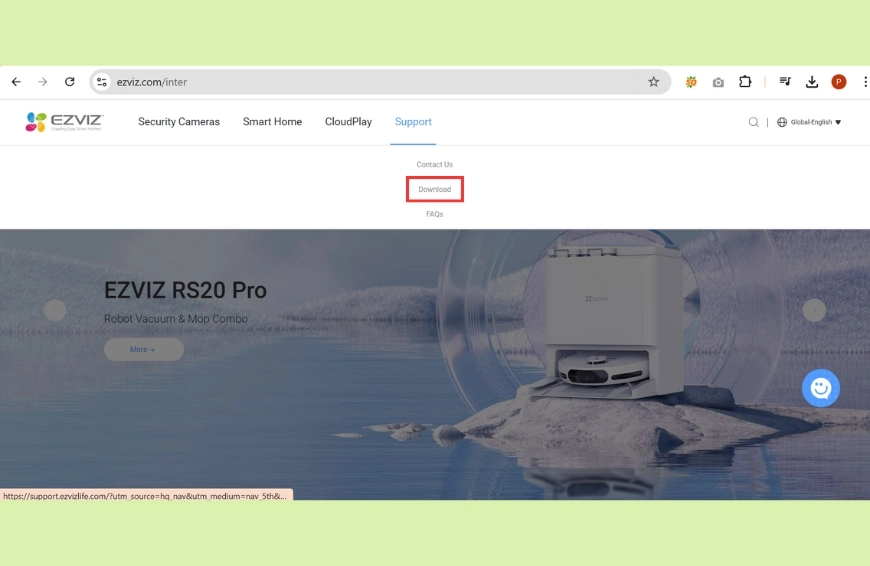Reload the page with the refresh icon
Image resolution: width=870 pixels, height=566 pixels.
click(x=69, y=82)
